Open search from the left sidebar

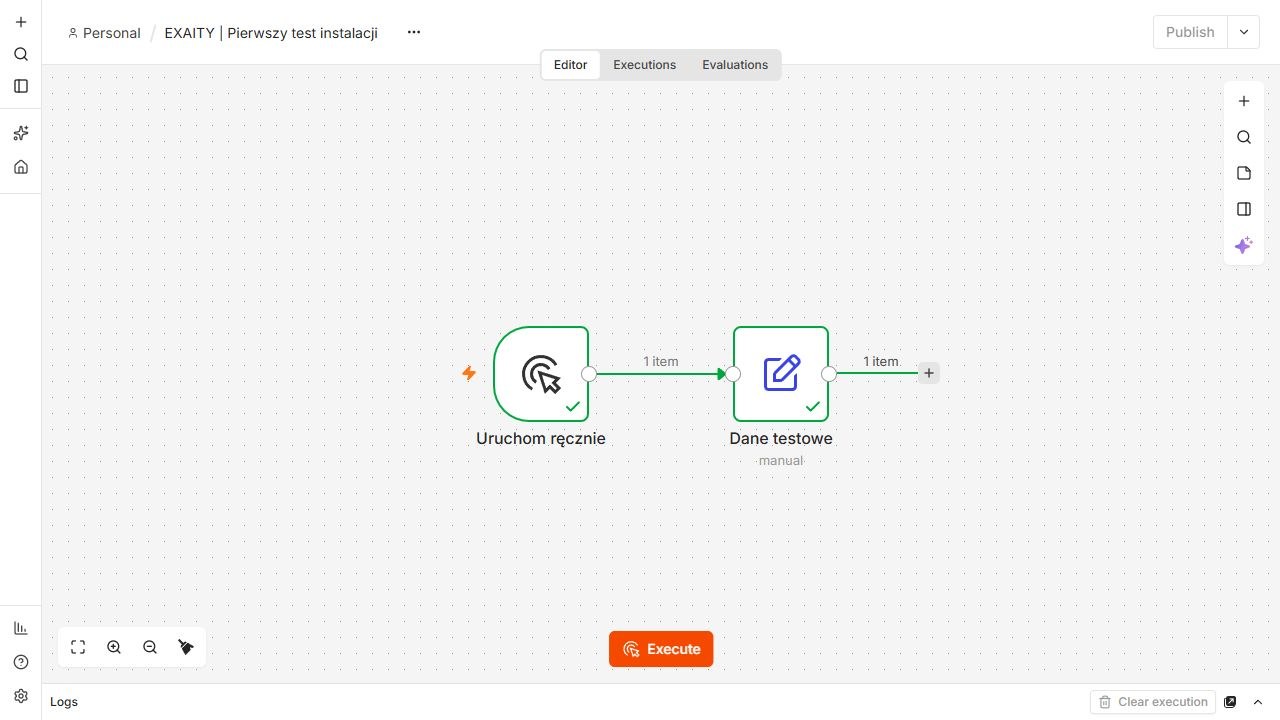click(x=21, y=54)
